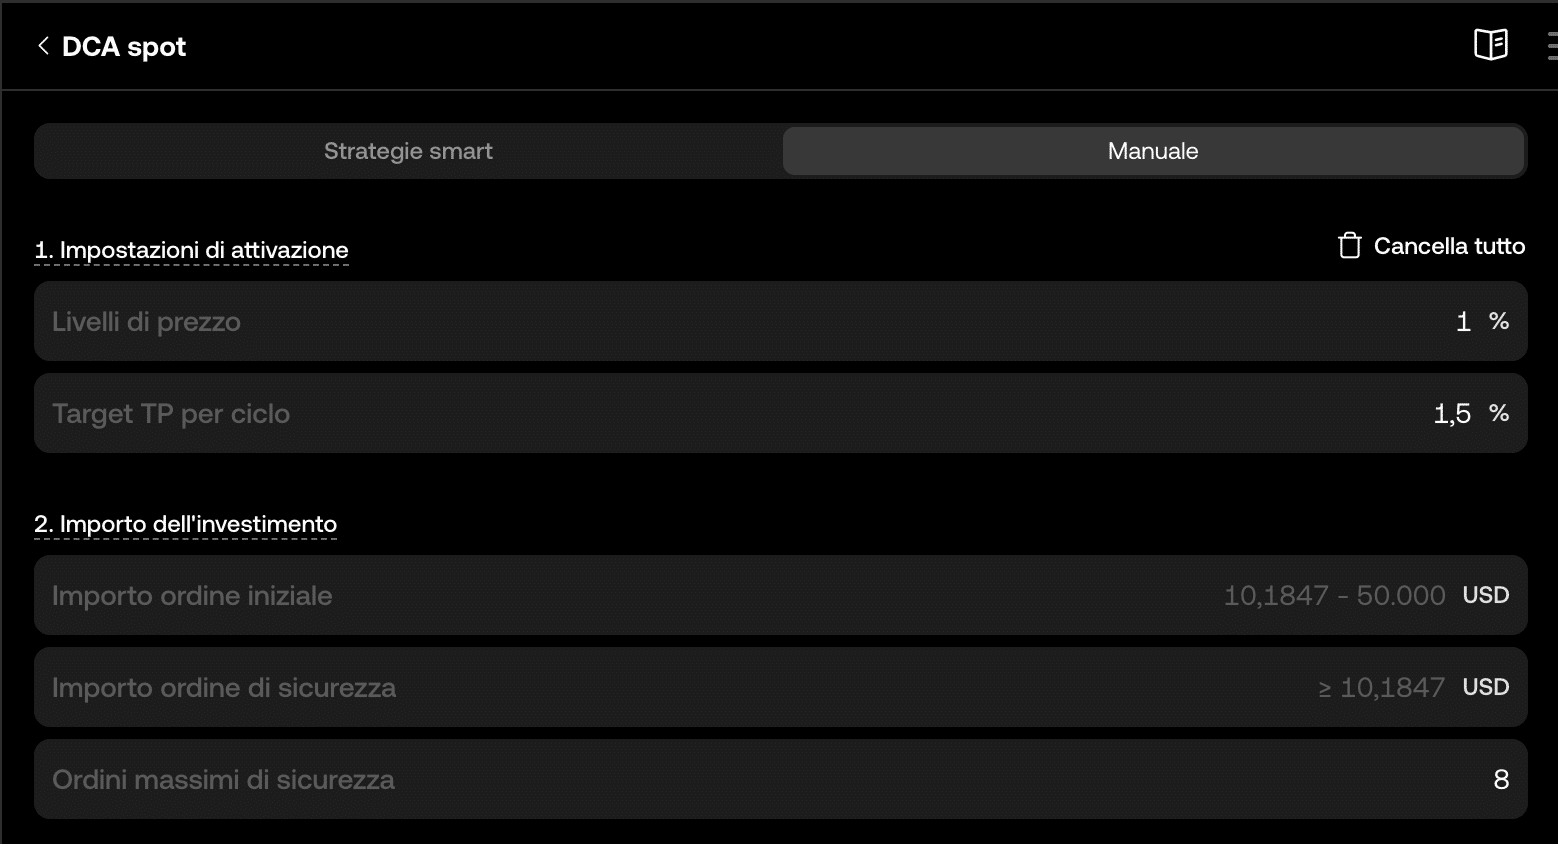The image size is (1558, 844).
Task: Select the Manuale tab
Action: click(x=1153, y=151)
